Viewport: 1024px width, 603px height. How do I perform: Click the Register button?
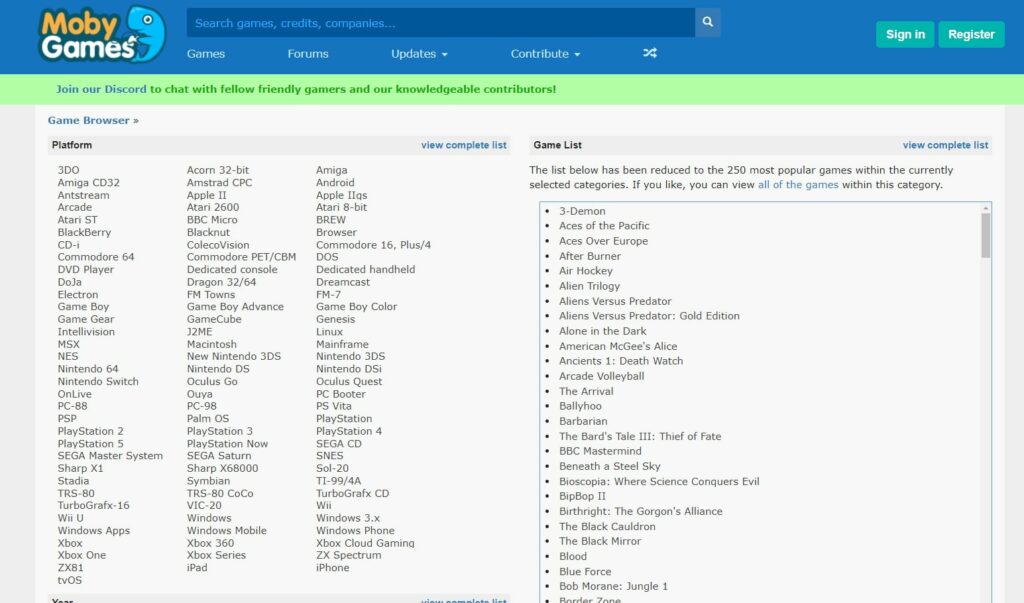tap(971, 35)
